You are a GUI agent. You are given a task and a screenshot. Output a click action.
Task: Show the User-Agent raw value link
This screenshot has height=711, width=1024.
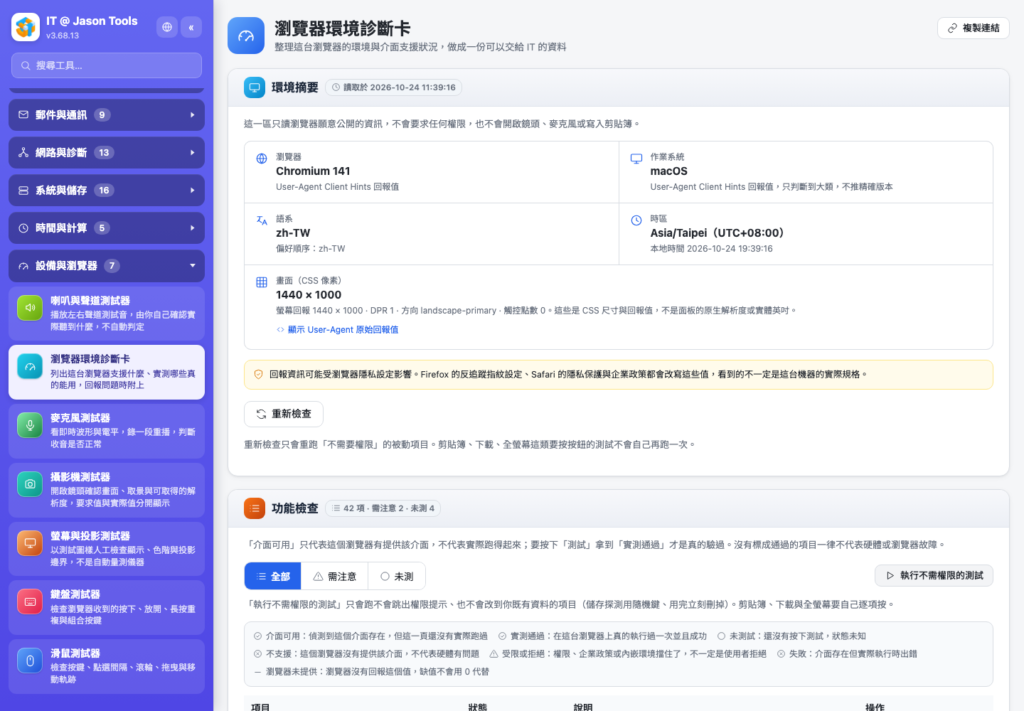tap(337, 330)
